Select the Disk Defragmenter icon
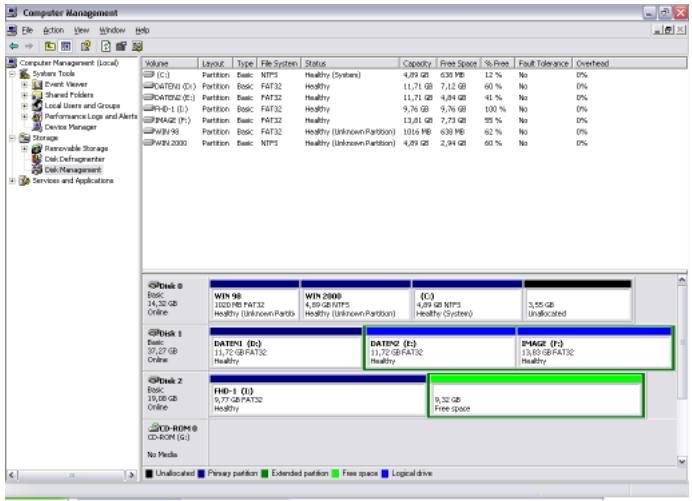692x501 pixels. [37, 159]
